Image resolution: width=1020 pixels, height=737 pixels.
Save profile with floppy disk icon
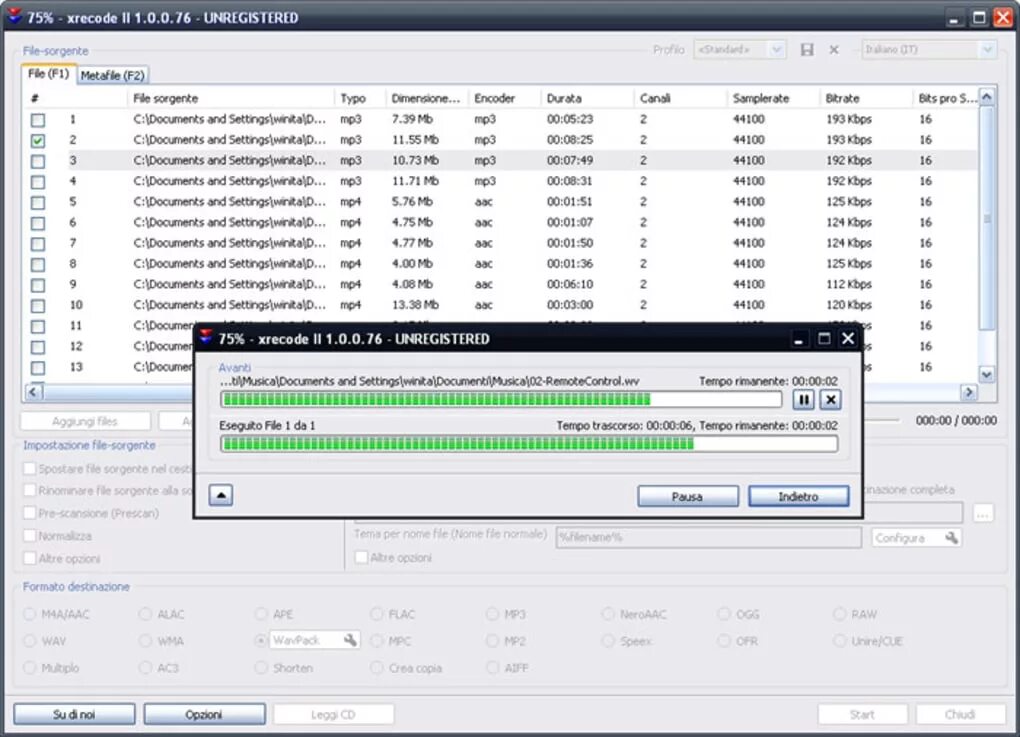coord(807,49)
